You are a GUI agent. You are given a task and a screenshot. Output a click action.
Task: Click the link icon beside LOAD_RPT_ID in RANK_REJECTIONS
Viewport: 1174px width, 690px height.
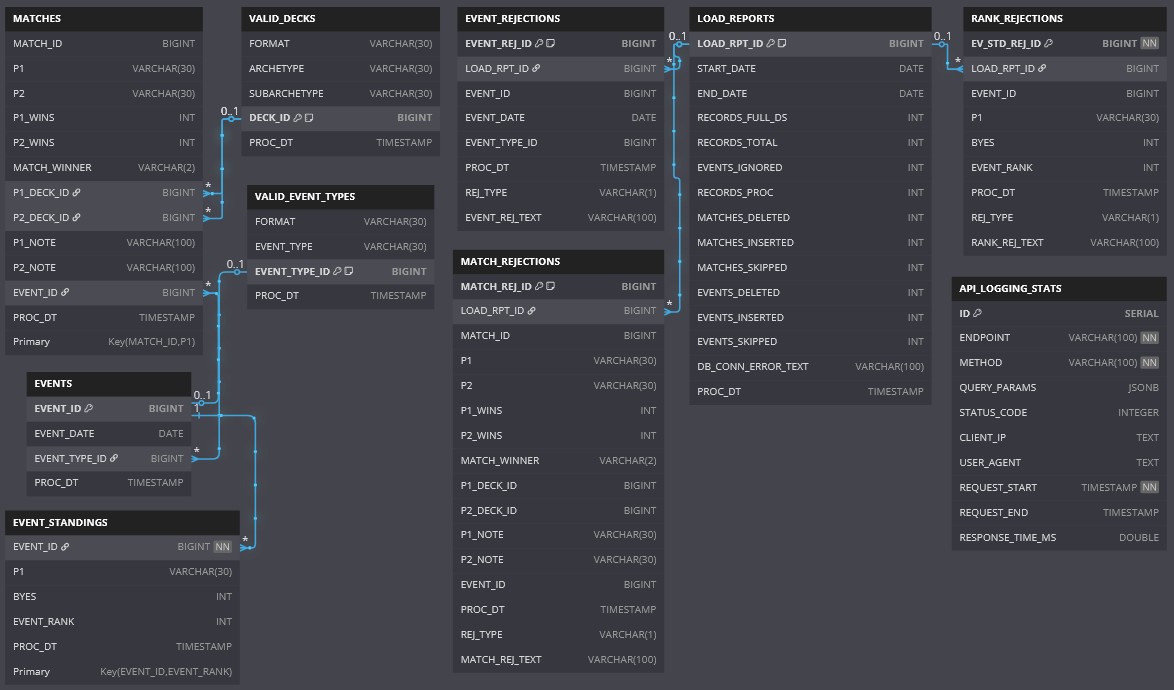coord(1042,69)
